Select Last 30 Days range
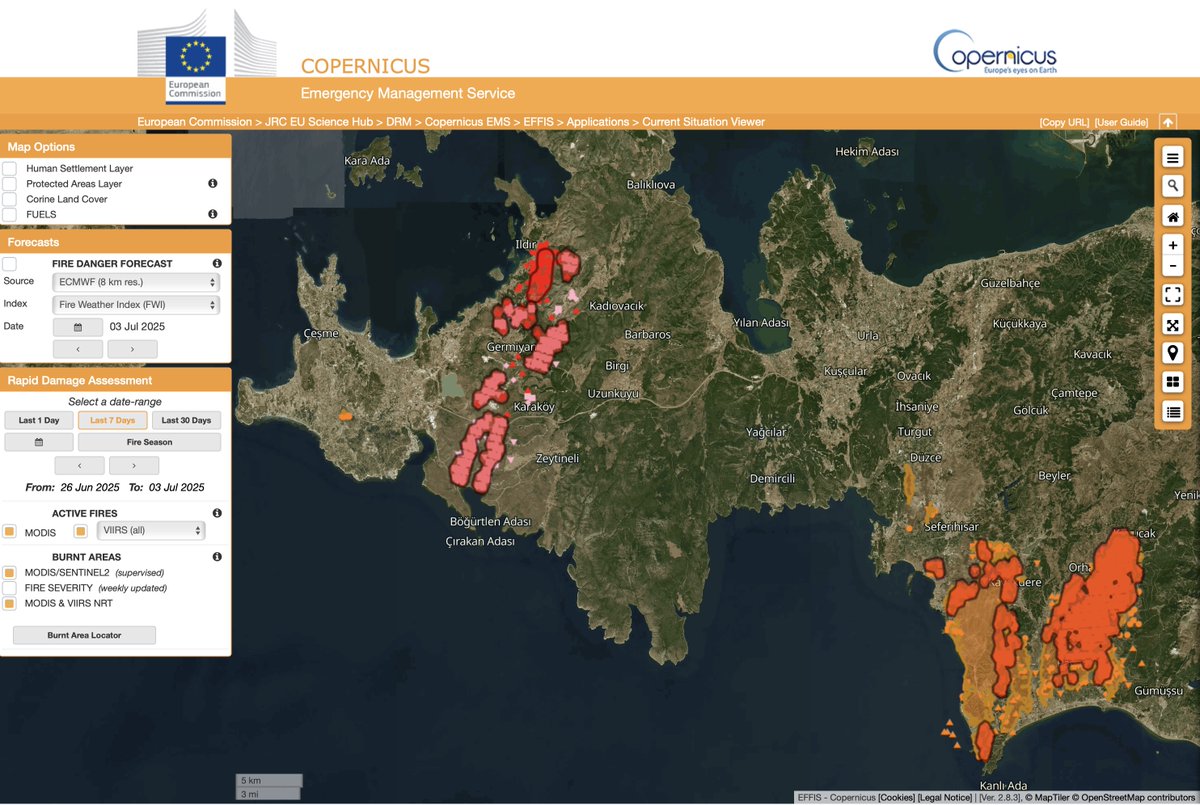Viewport: 1200px width, 805px height. [x=186, y=420]
